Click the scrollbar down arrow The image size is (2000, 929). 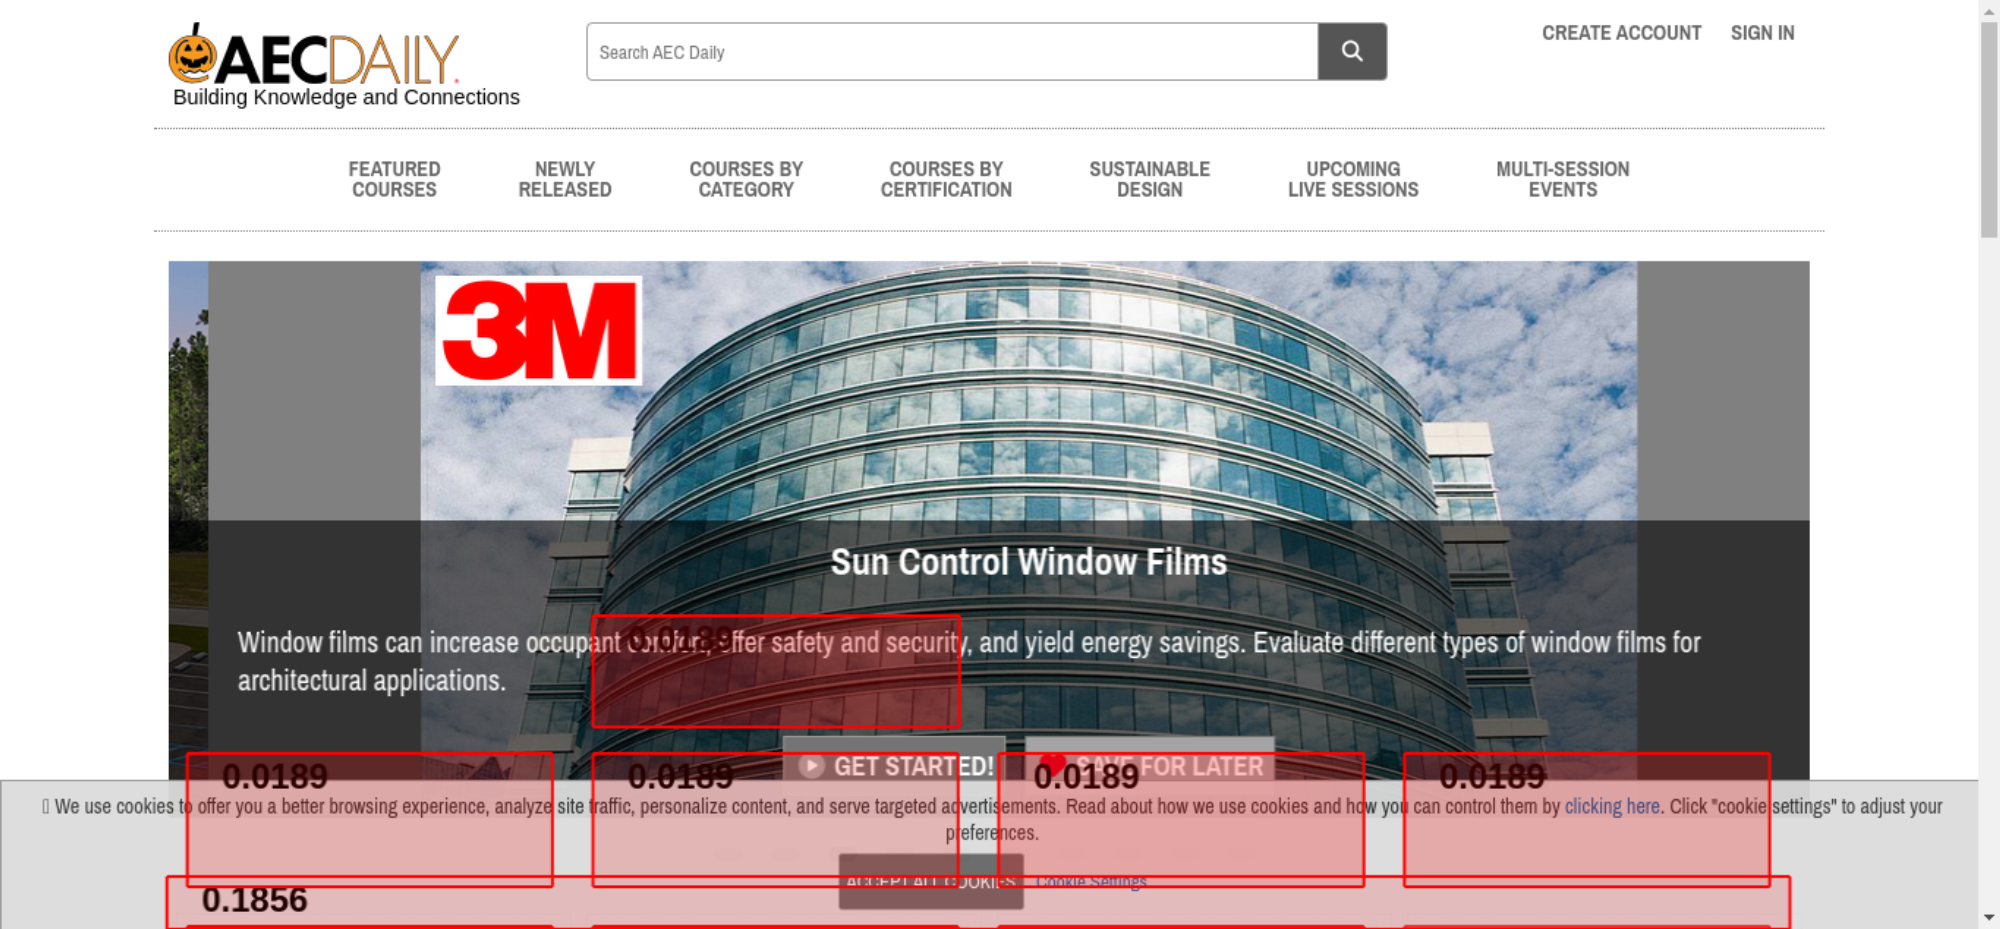click(x=1989, y=917)
